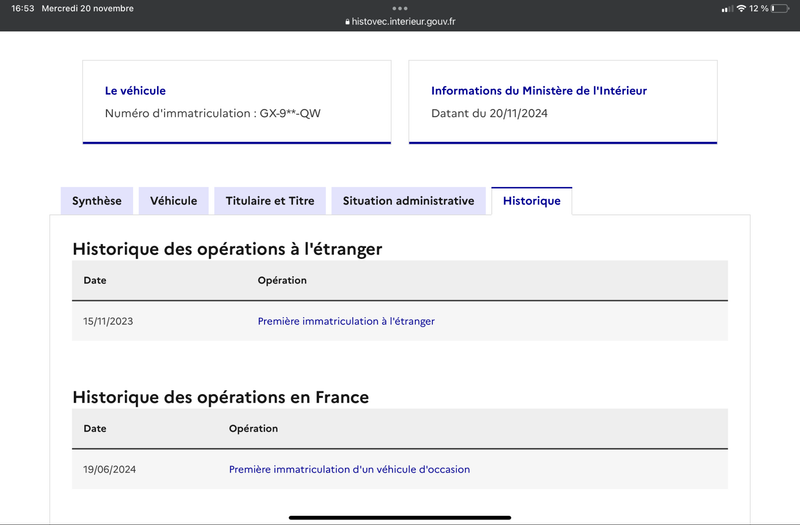
Task: Click the Historique des opérations à l'étranger heading
Action: coord(227,249)
